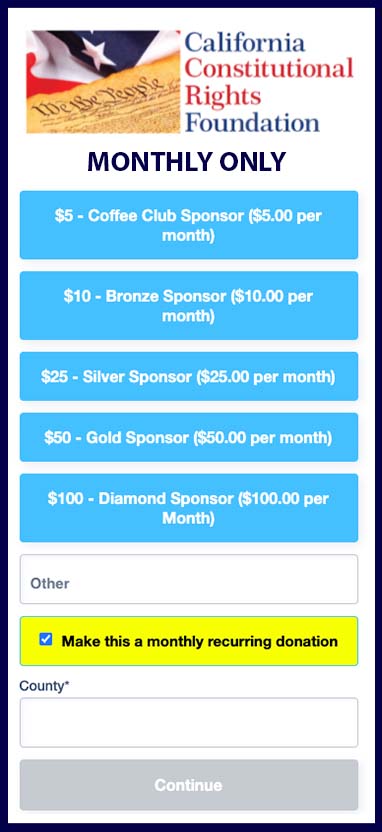Choose the $100 Diamond Sponsor option

tap(189, 508)
